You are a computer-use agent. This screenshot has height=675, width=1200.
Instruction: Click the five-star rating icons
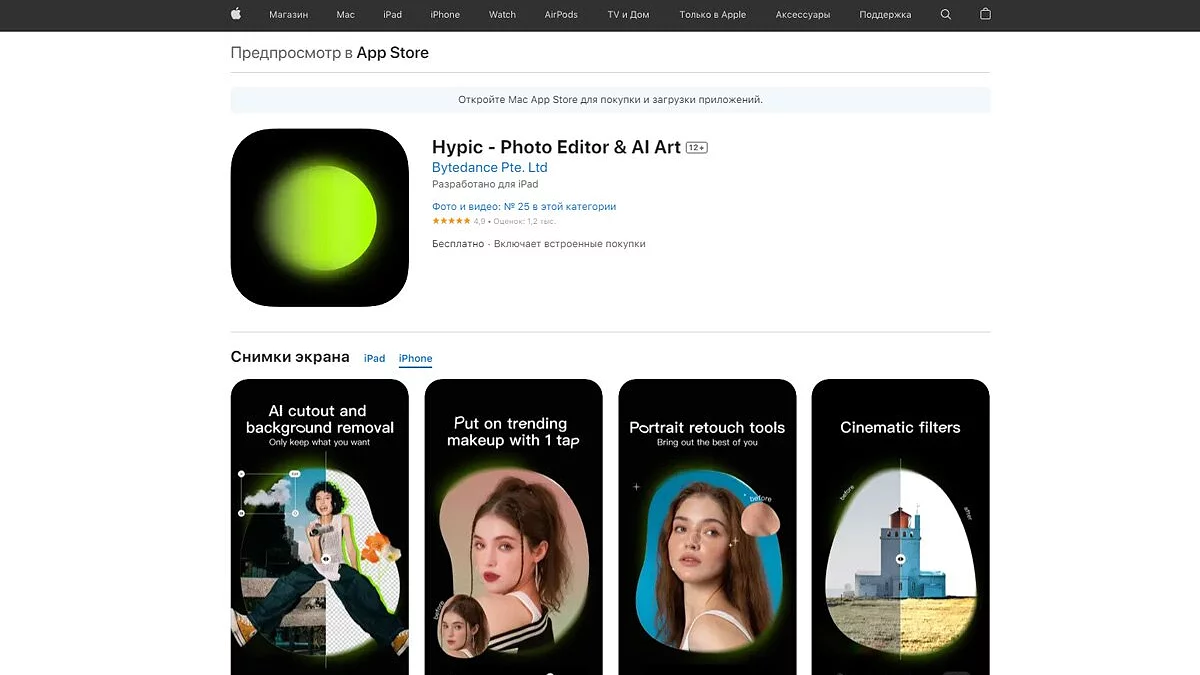[x=451, y=221]
